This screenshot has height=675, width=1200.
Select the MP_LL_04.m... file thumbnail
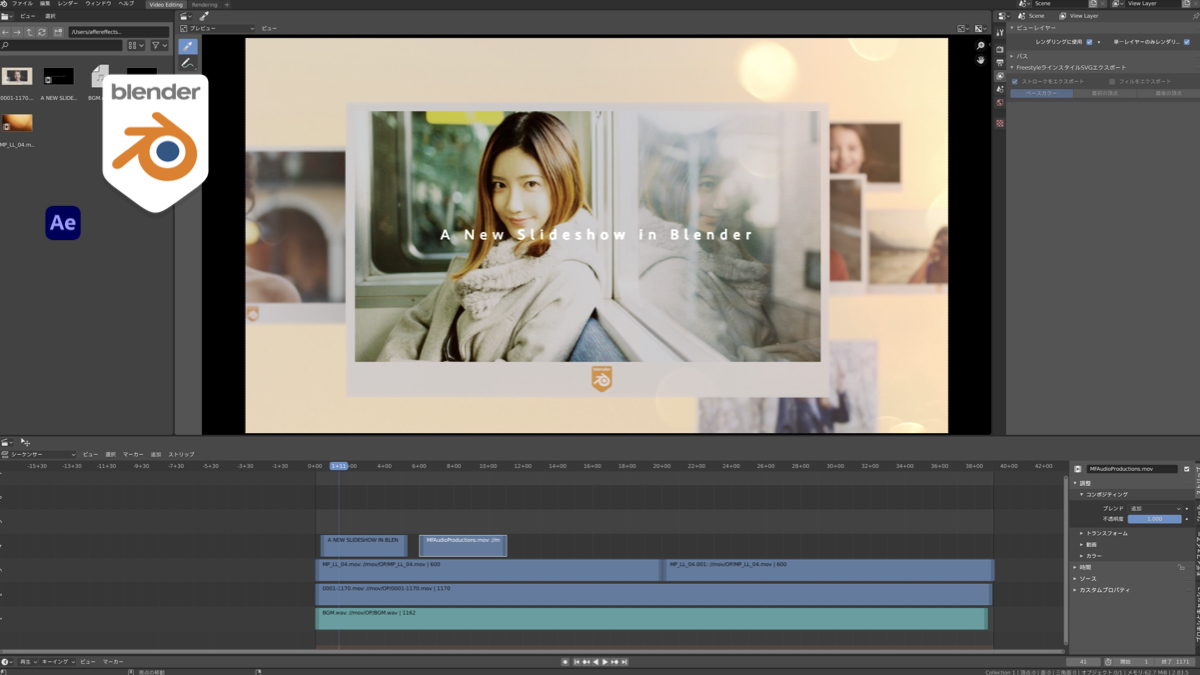click(x=17, y=124)
